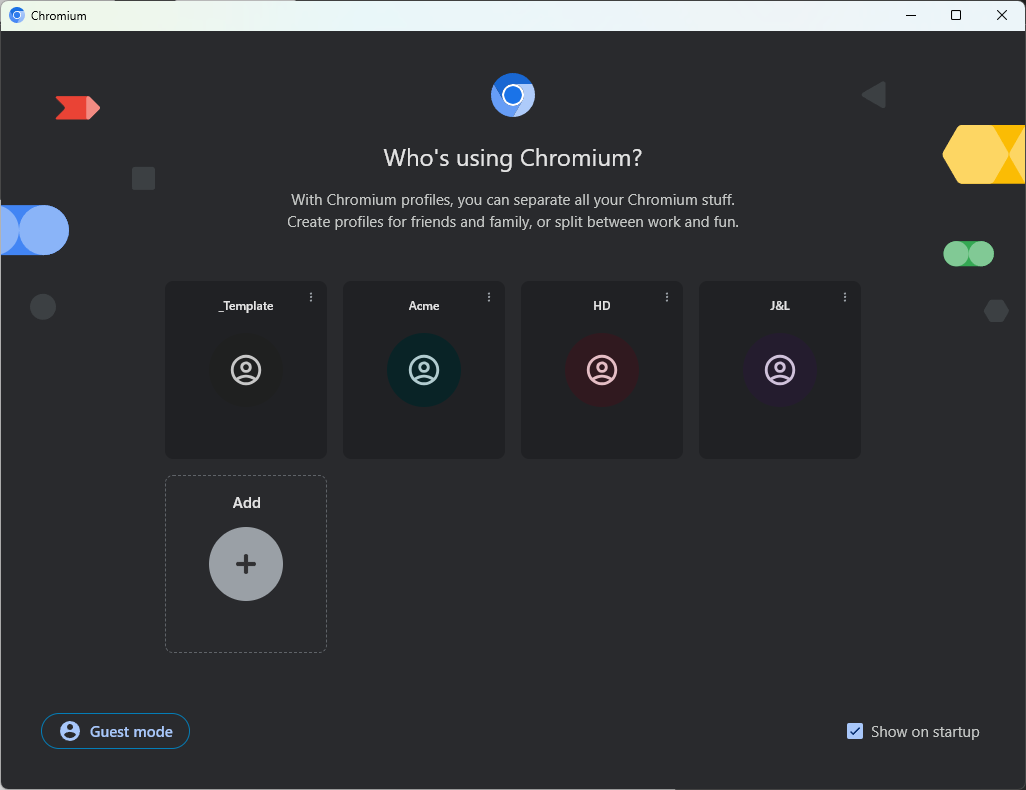Open more actions menu for _Template profile
Viewport: 1026px width, 790px height.
pos(311,297)
